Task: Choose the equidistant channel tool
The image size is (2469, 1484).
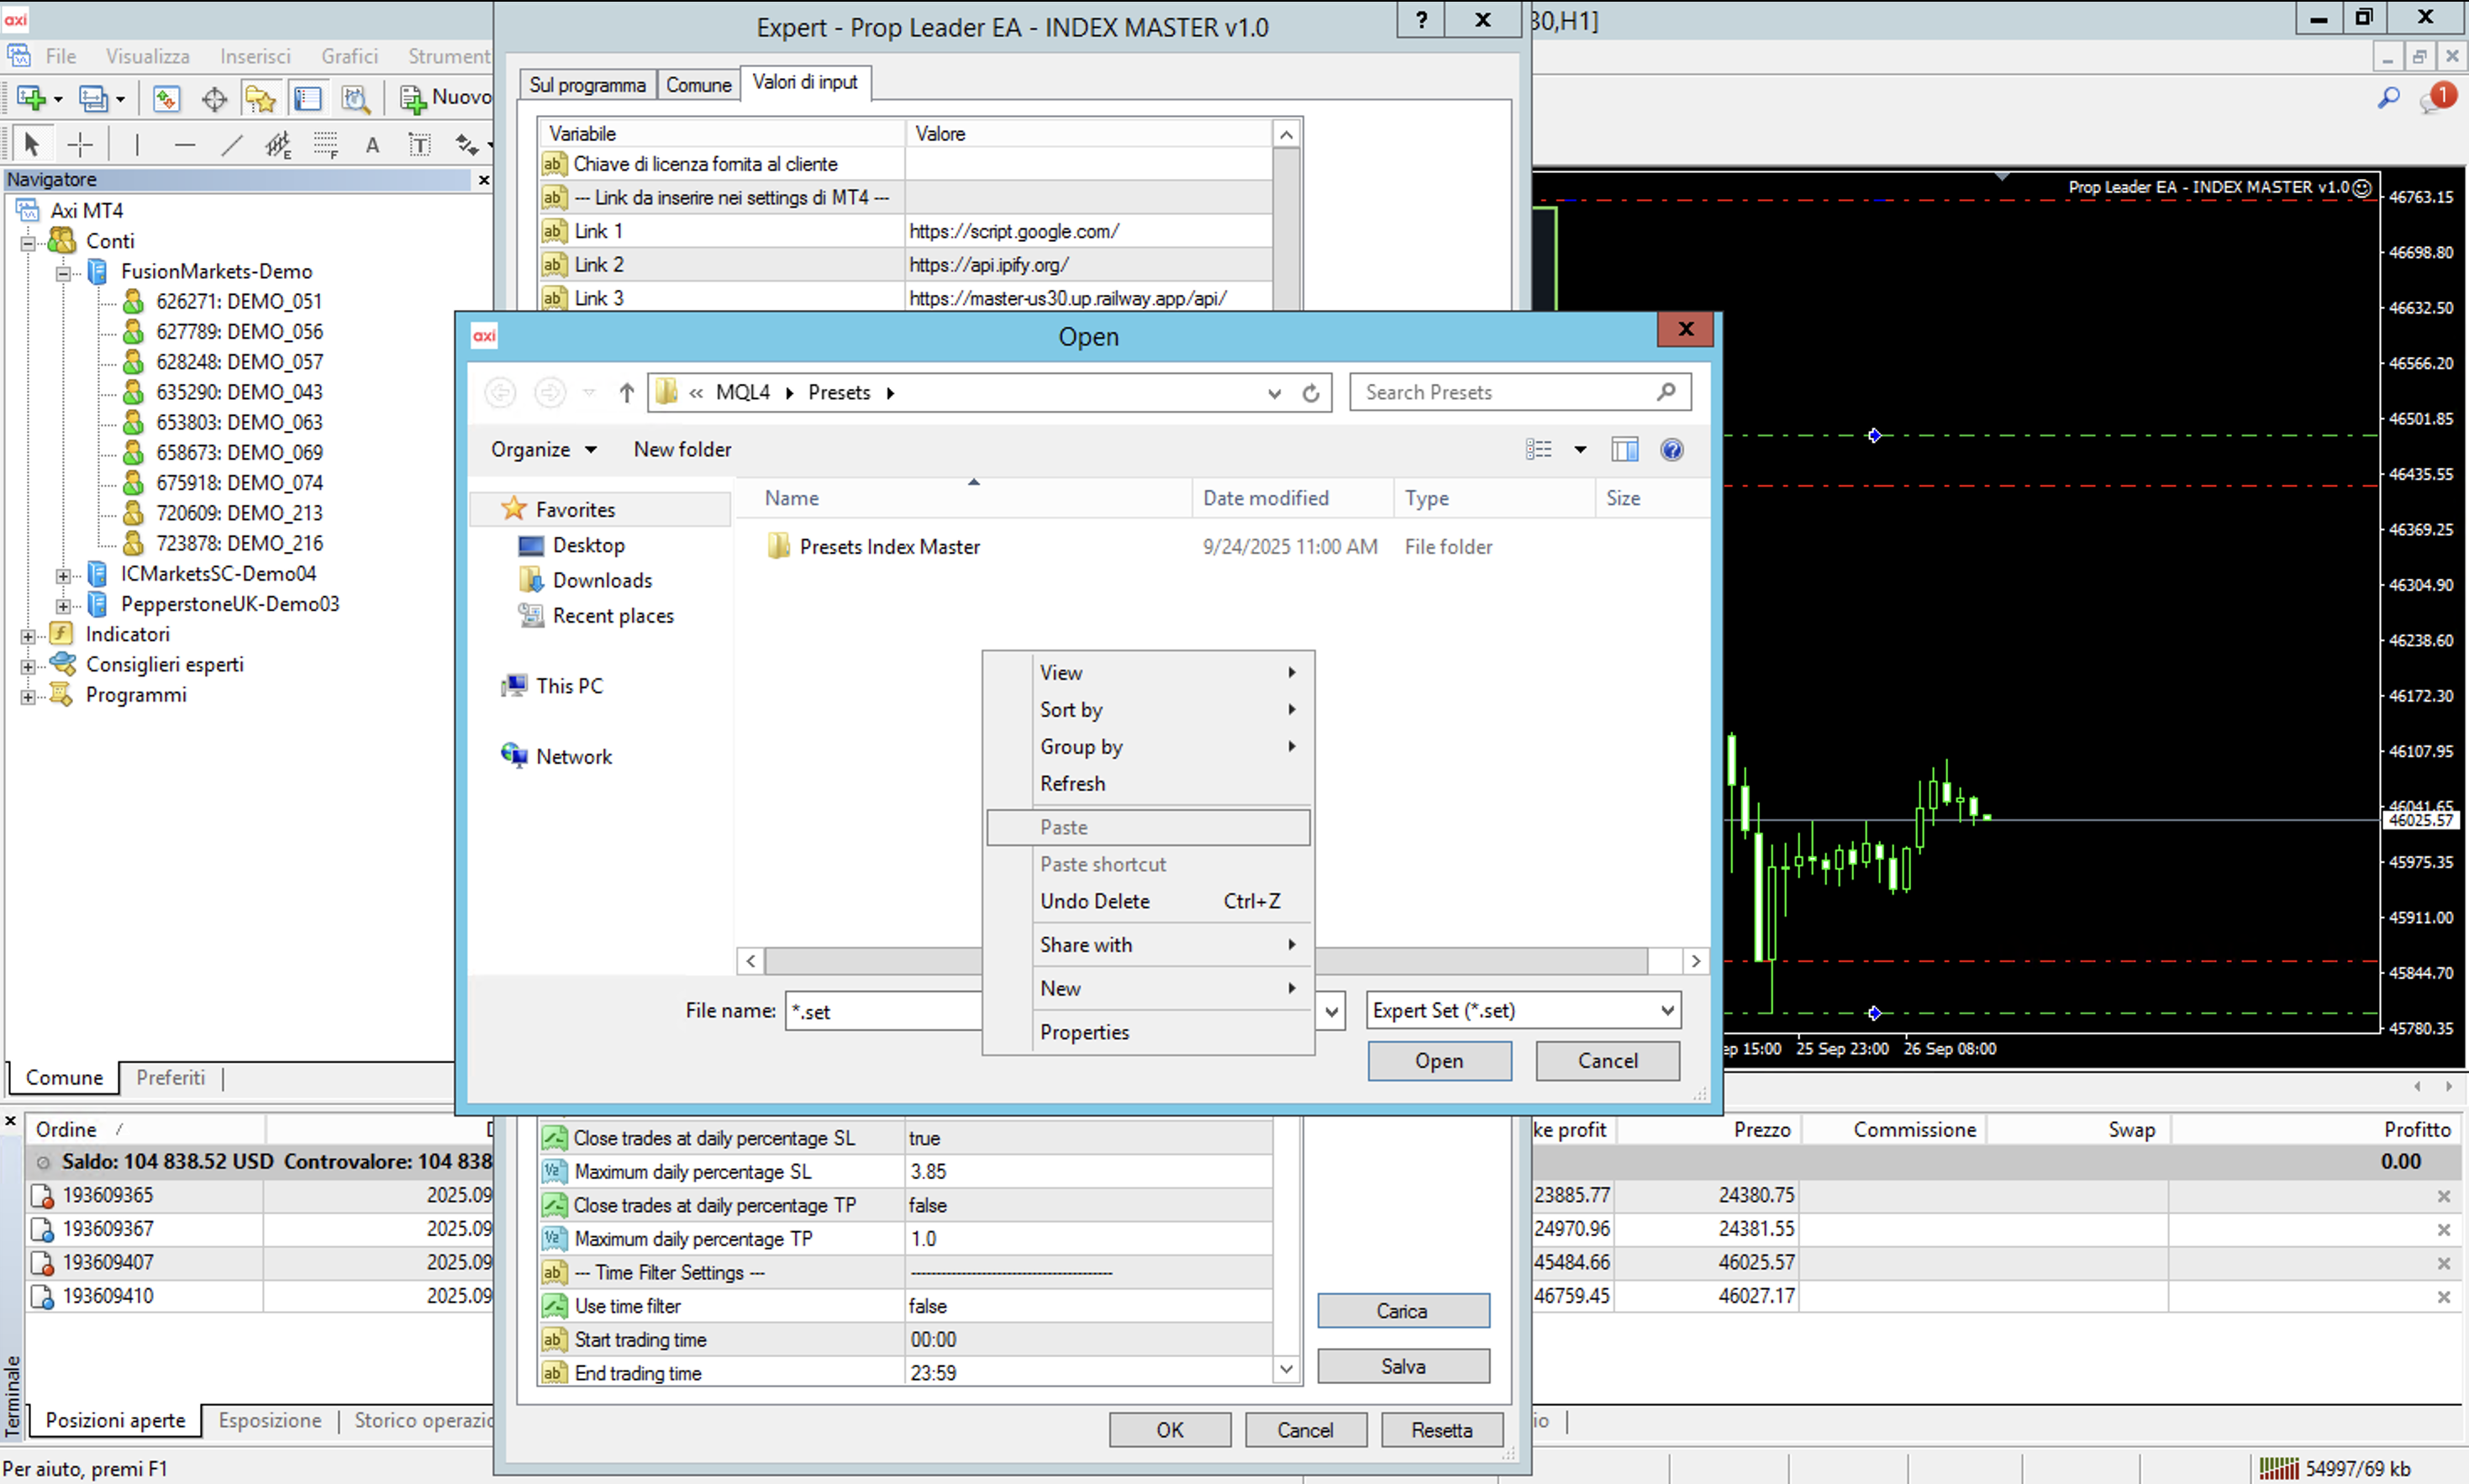Action: [x=277, y=145]
